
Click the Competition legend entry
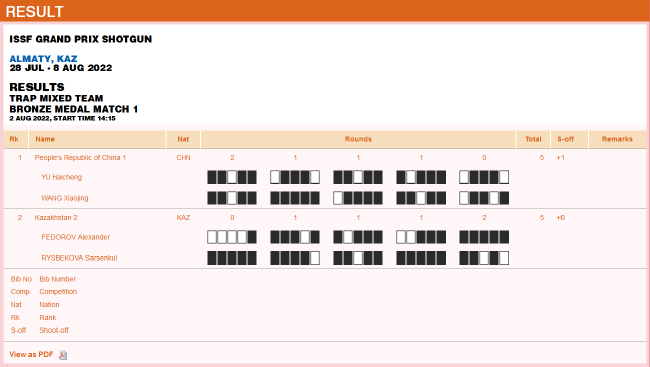58,292
